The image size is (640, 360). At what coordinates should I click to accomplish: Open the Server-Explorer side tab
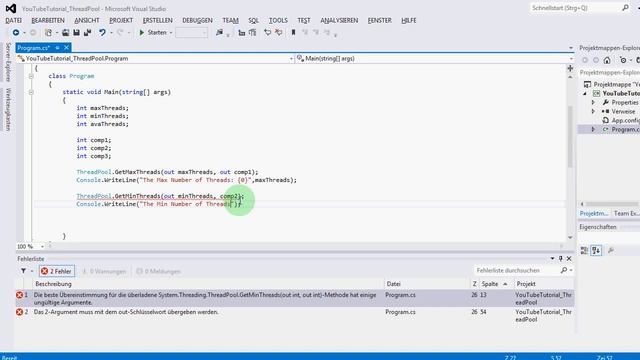[x=8, y=62]
